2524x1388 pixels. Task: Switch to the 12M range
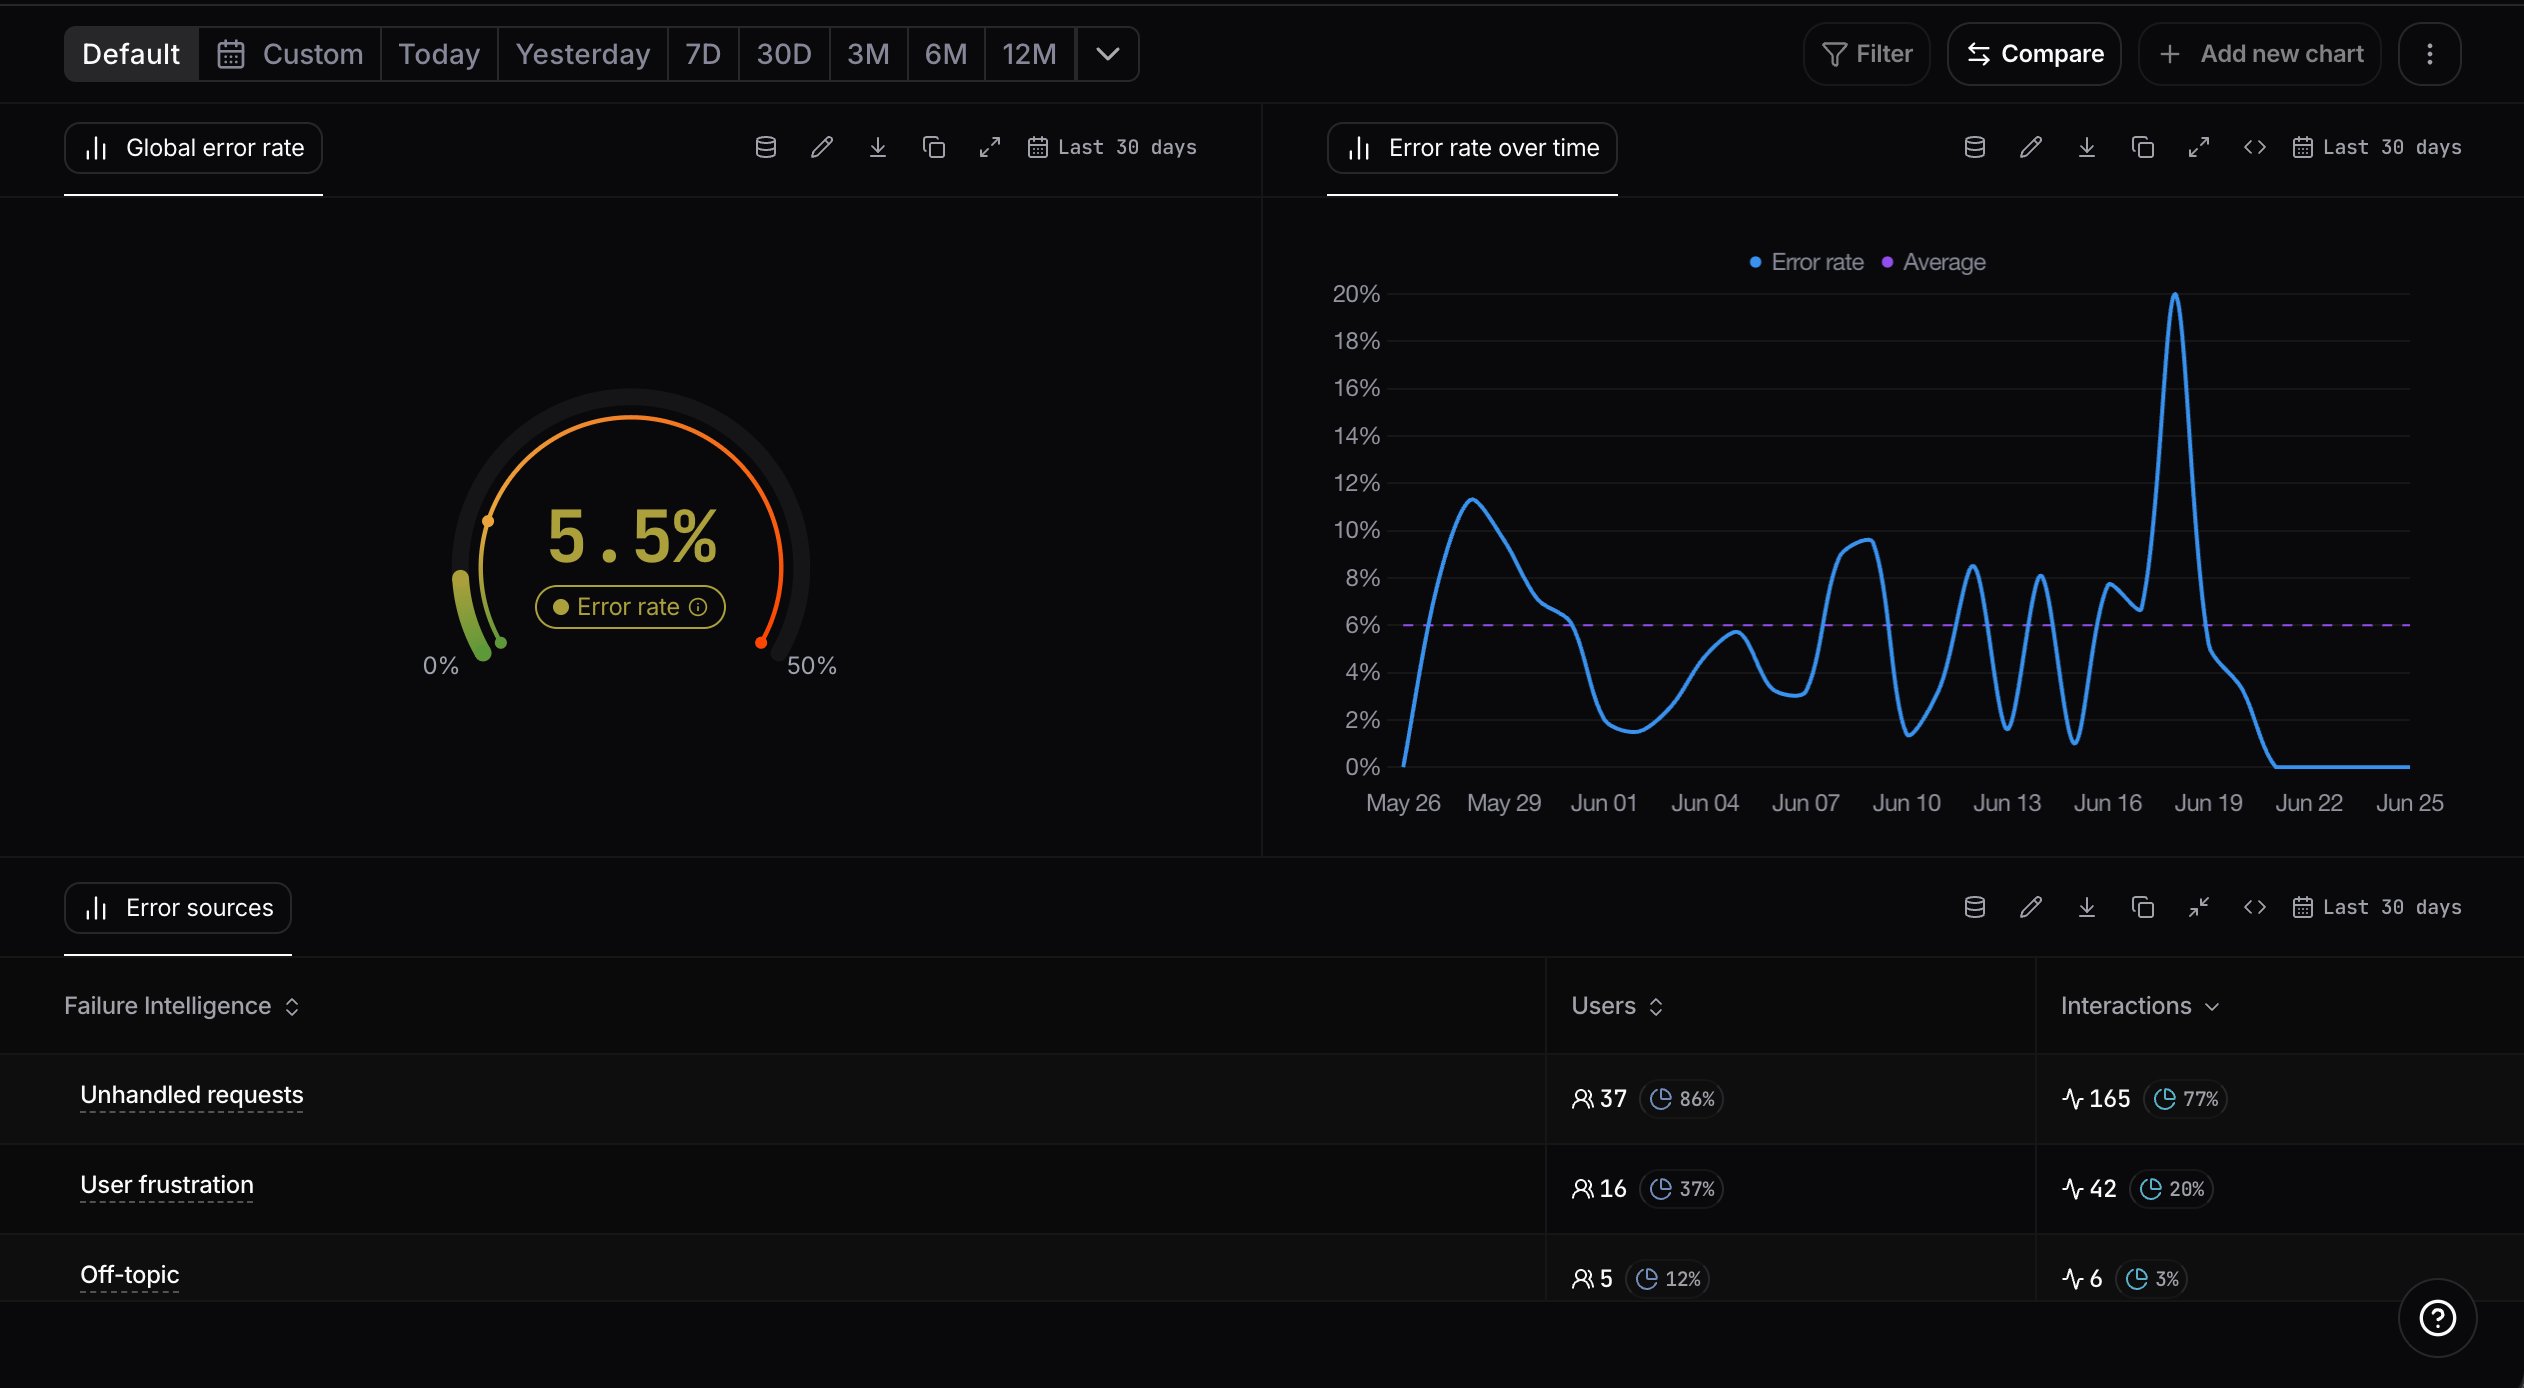pyautogui.click(x=1030, y=54)
